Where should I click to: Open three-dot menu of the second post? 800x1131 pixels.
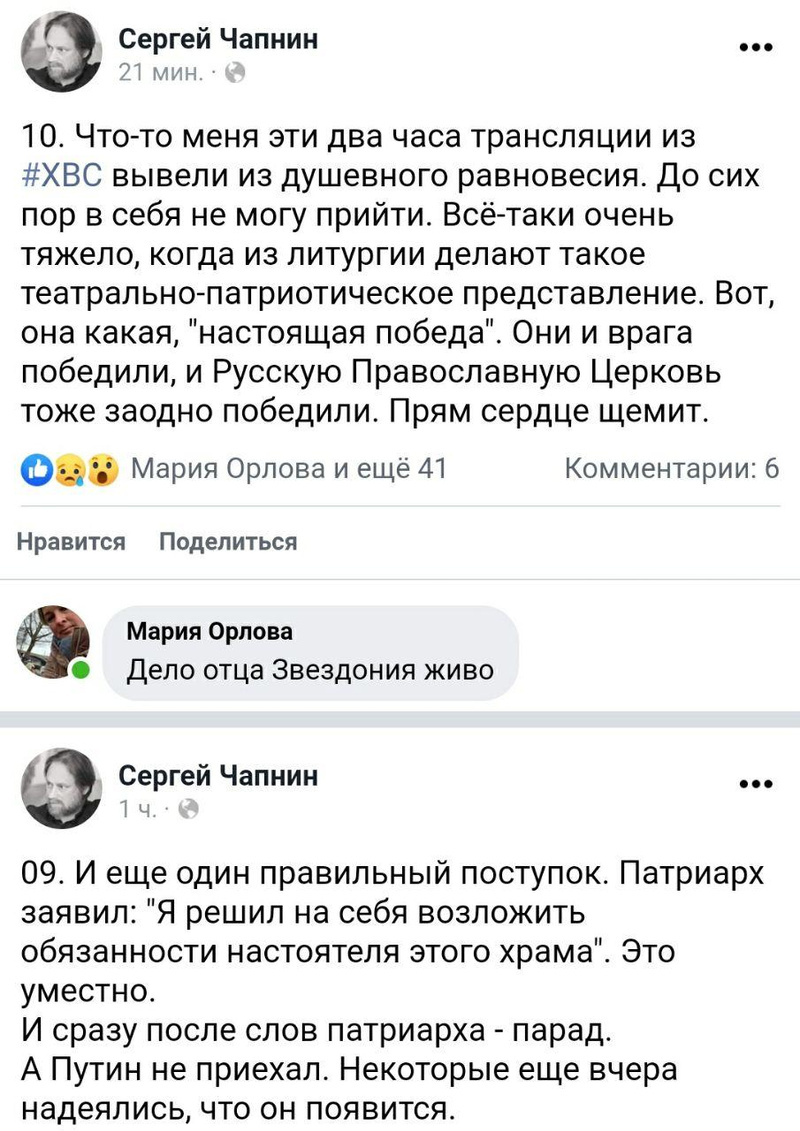click(x=755, y=784)
